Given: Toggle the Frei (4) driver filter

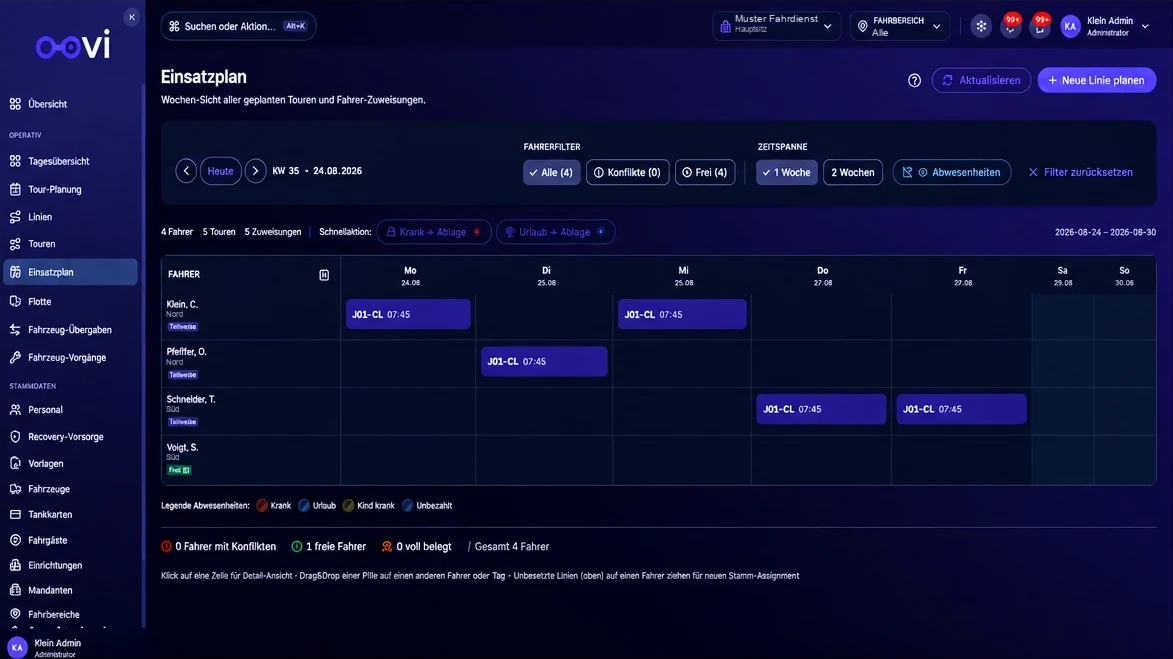Looking at the screenshot, I should pyautogui.click(x=705, y=172).
